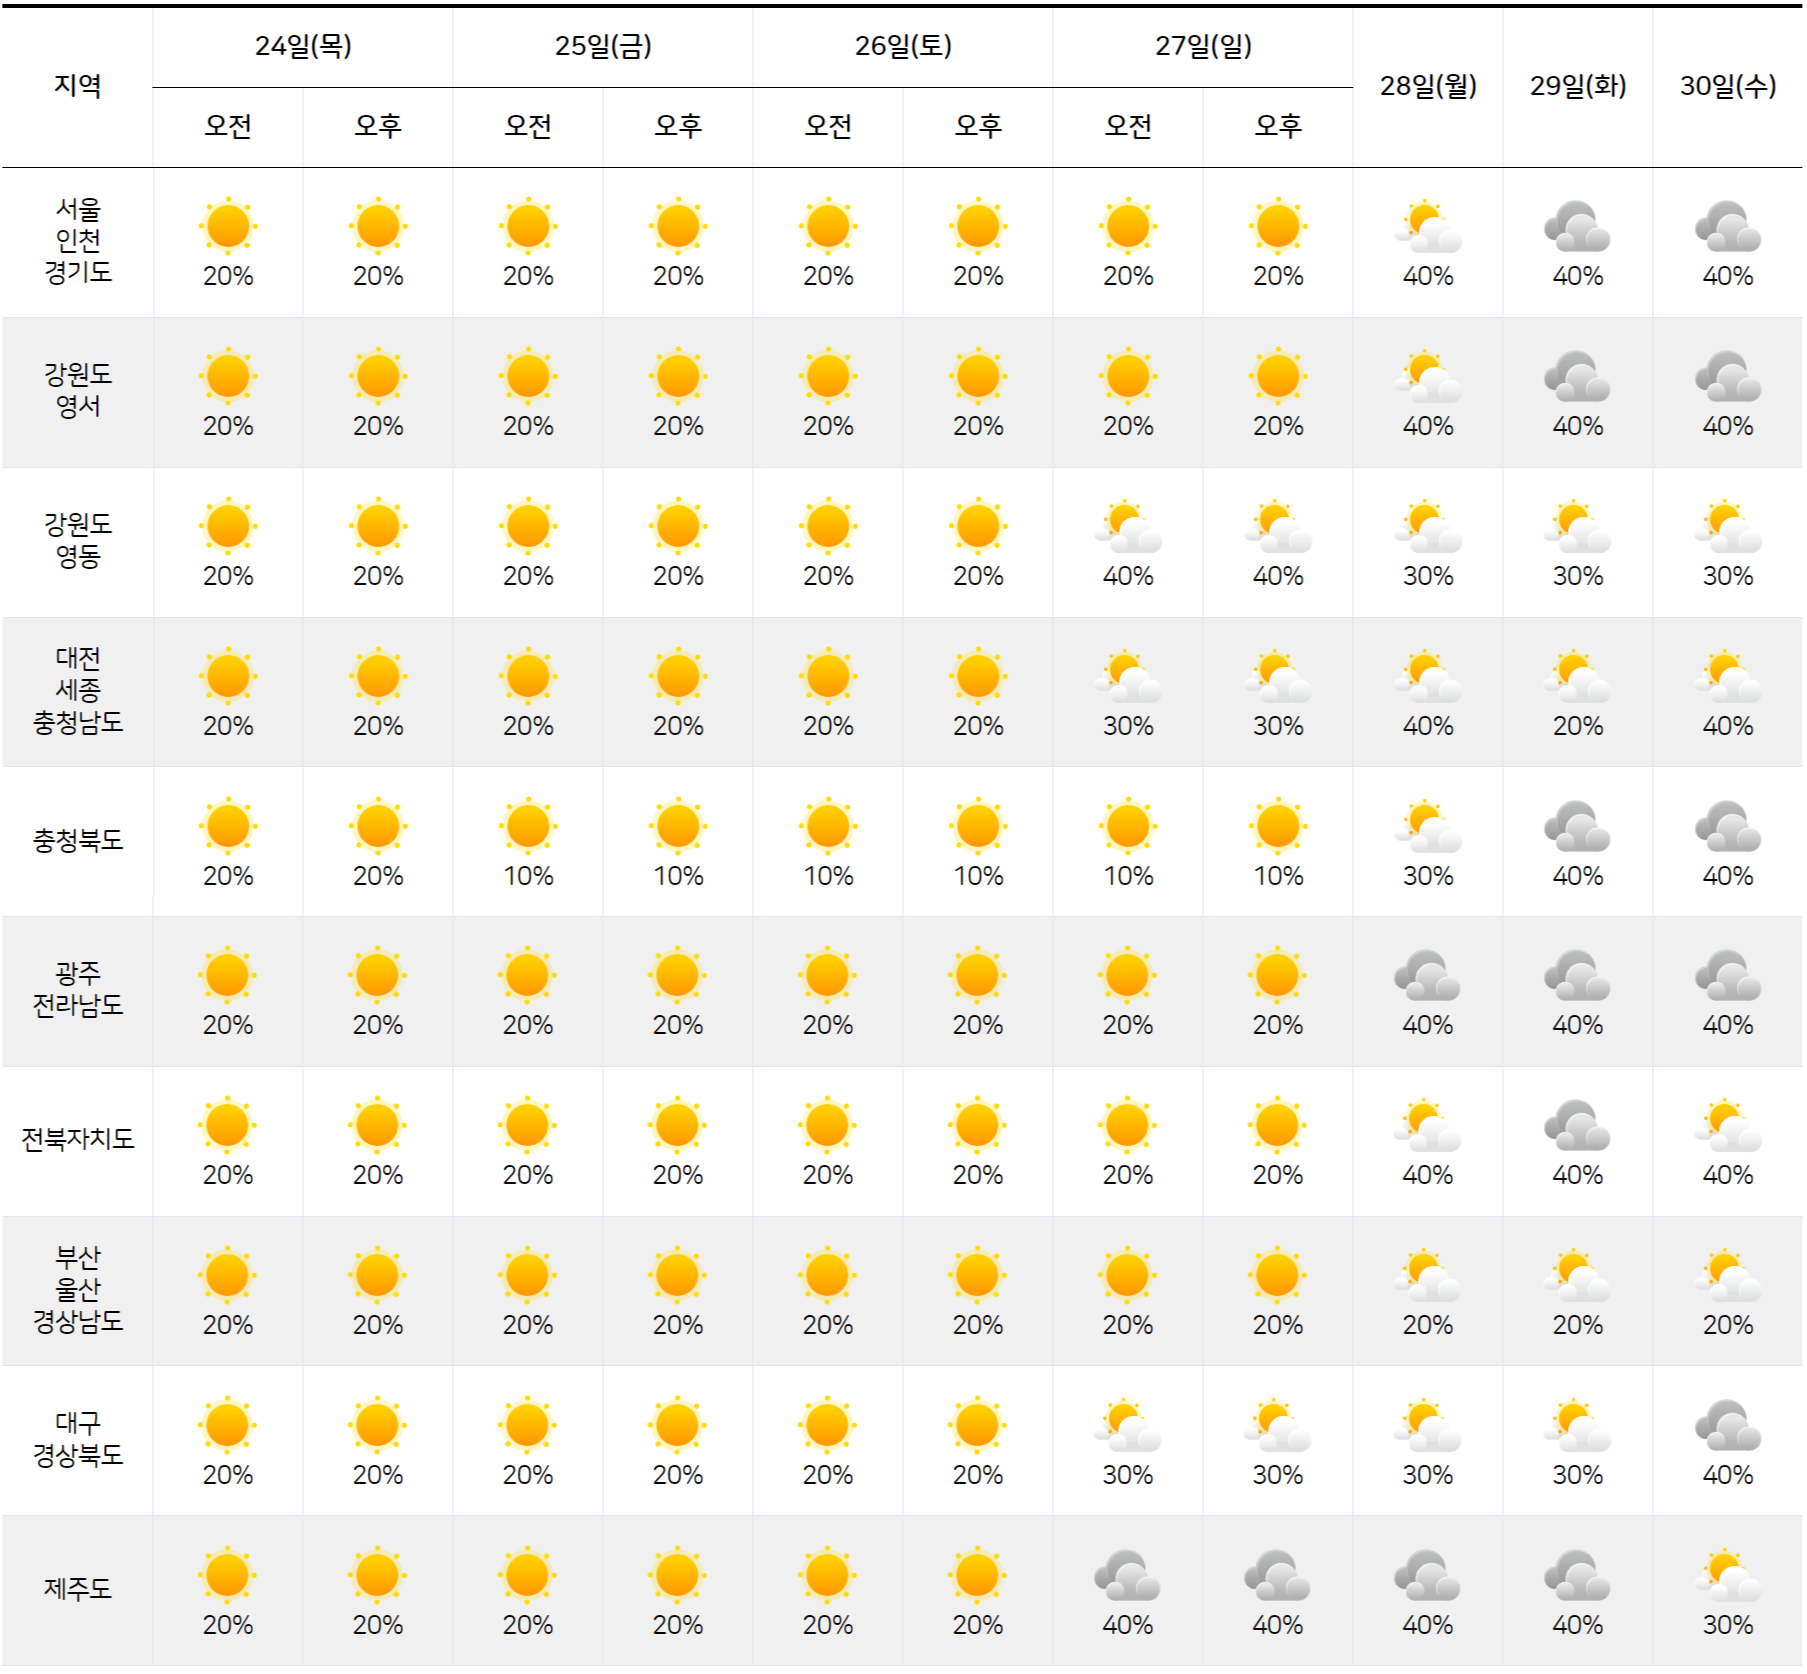
Task: Click the sun icon for 충청북도 26일 오후
Action: coord(978,826)
